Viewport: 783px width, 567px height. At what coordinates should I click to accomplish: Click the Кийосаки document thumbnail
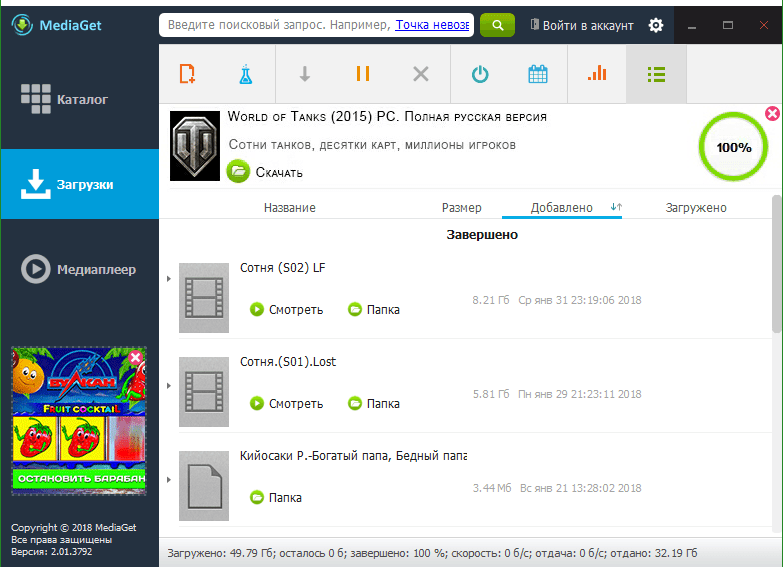204,486
